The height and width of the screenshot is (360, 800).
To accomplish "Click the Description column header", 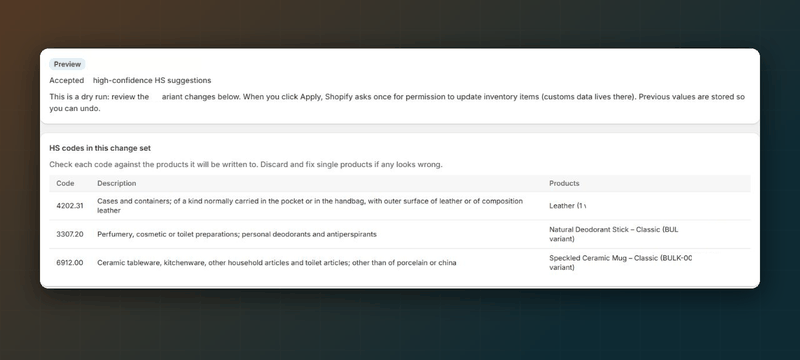I will [x=117, y=184].
